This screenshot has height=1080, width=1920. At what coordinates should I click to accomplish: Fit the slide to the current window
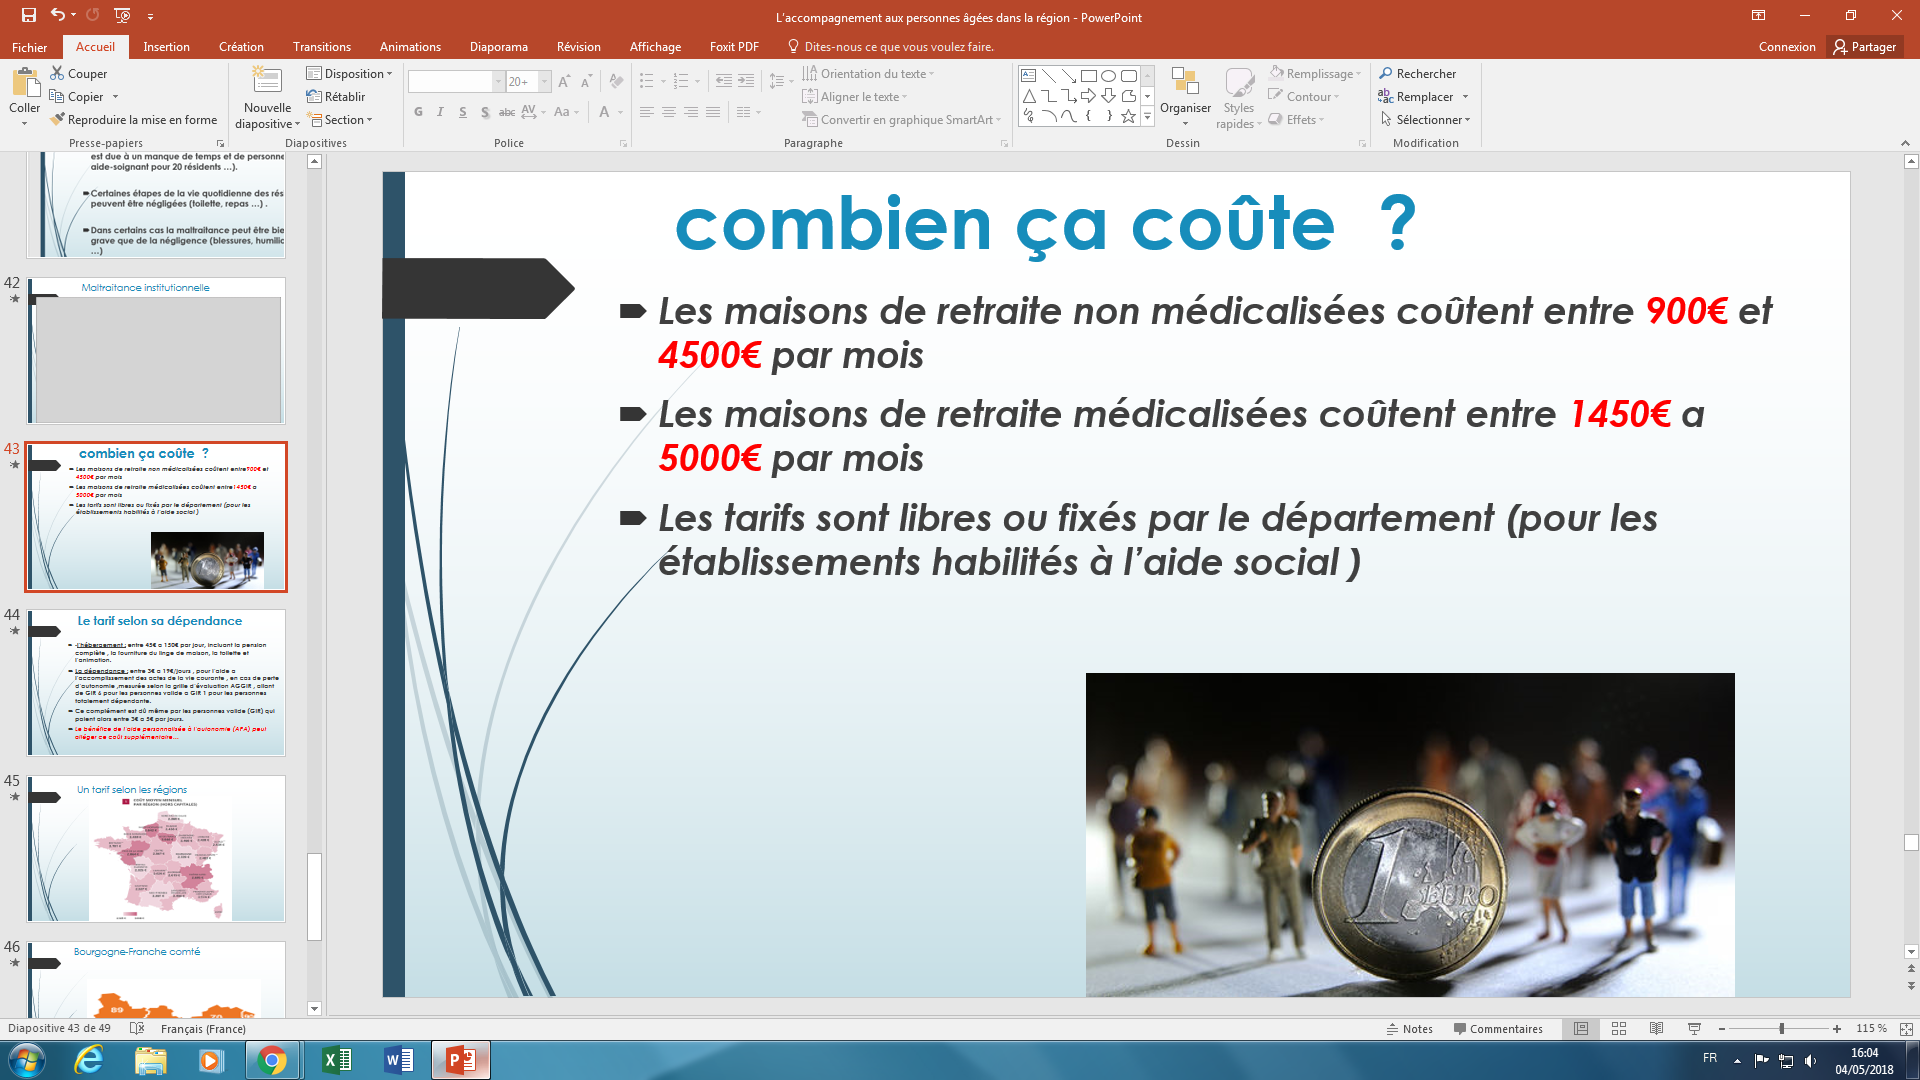1906,1028
